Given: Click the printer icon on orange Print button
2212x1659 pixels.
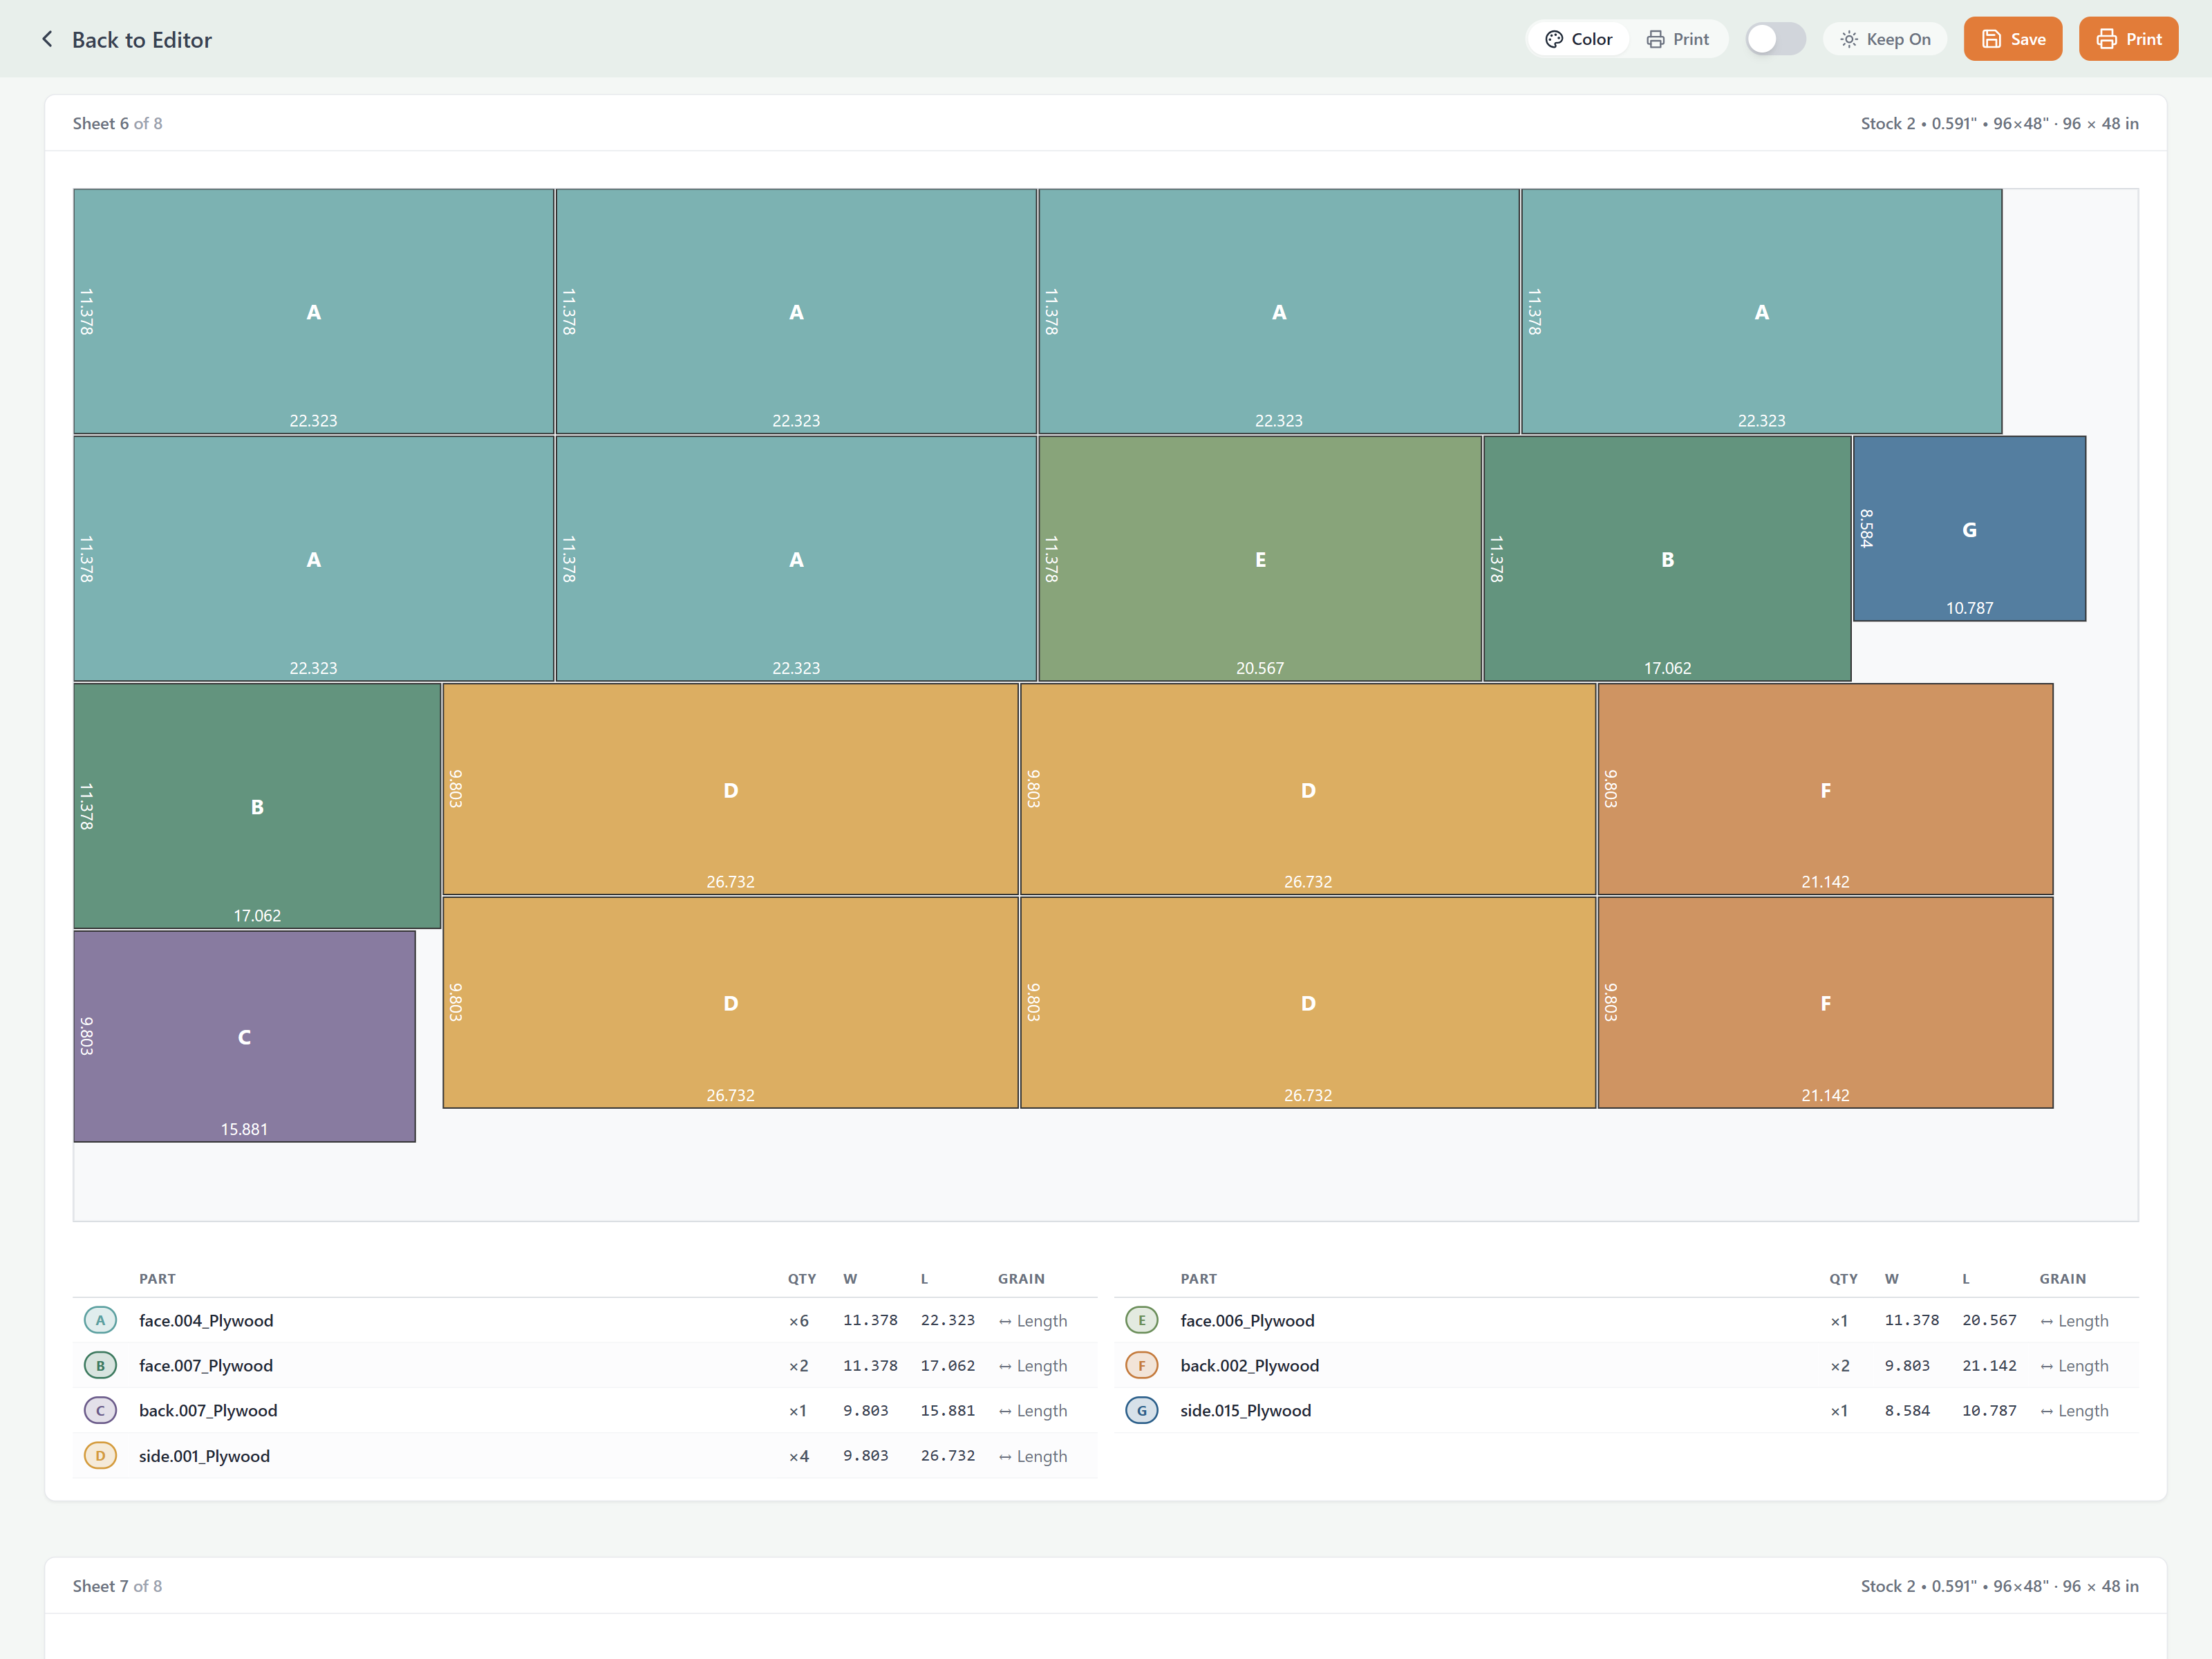Looking at the screenshot, I should (2106, 39).
